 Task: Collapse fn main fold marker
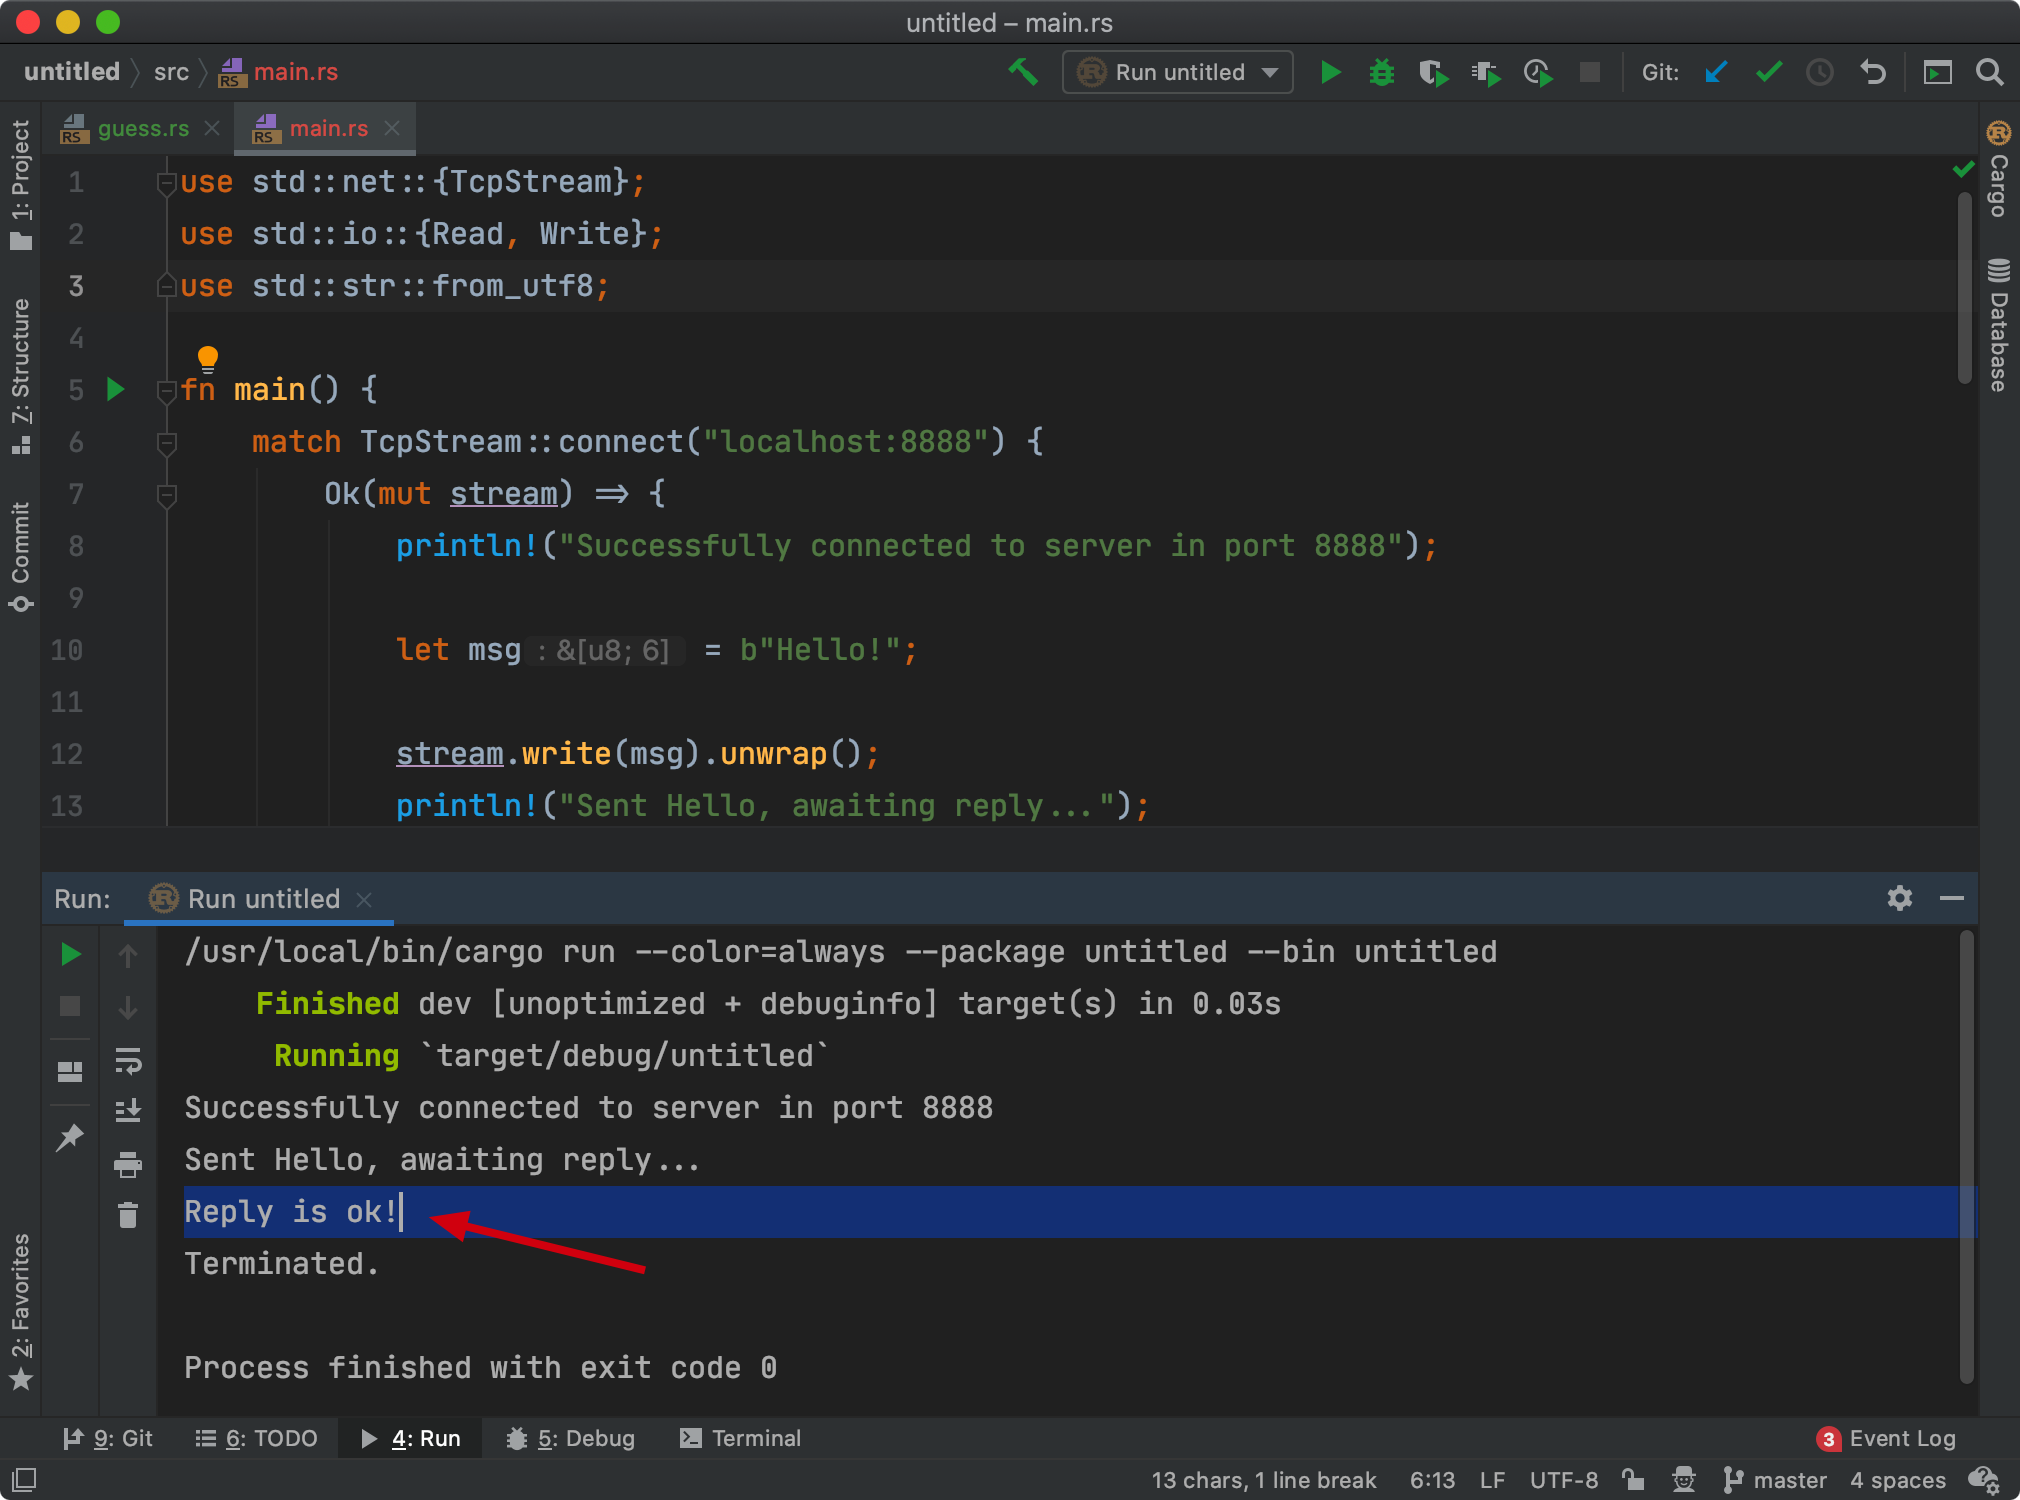(x=167, y=390)
